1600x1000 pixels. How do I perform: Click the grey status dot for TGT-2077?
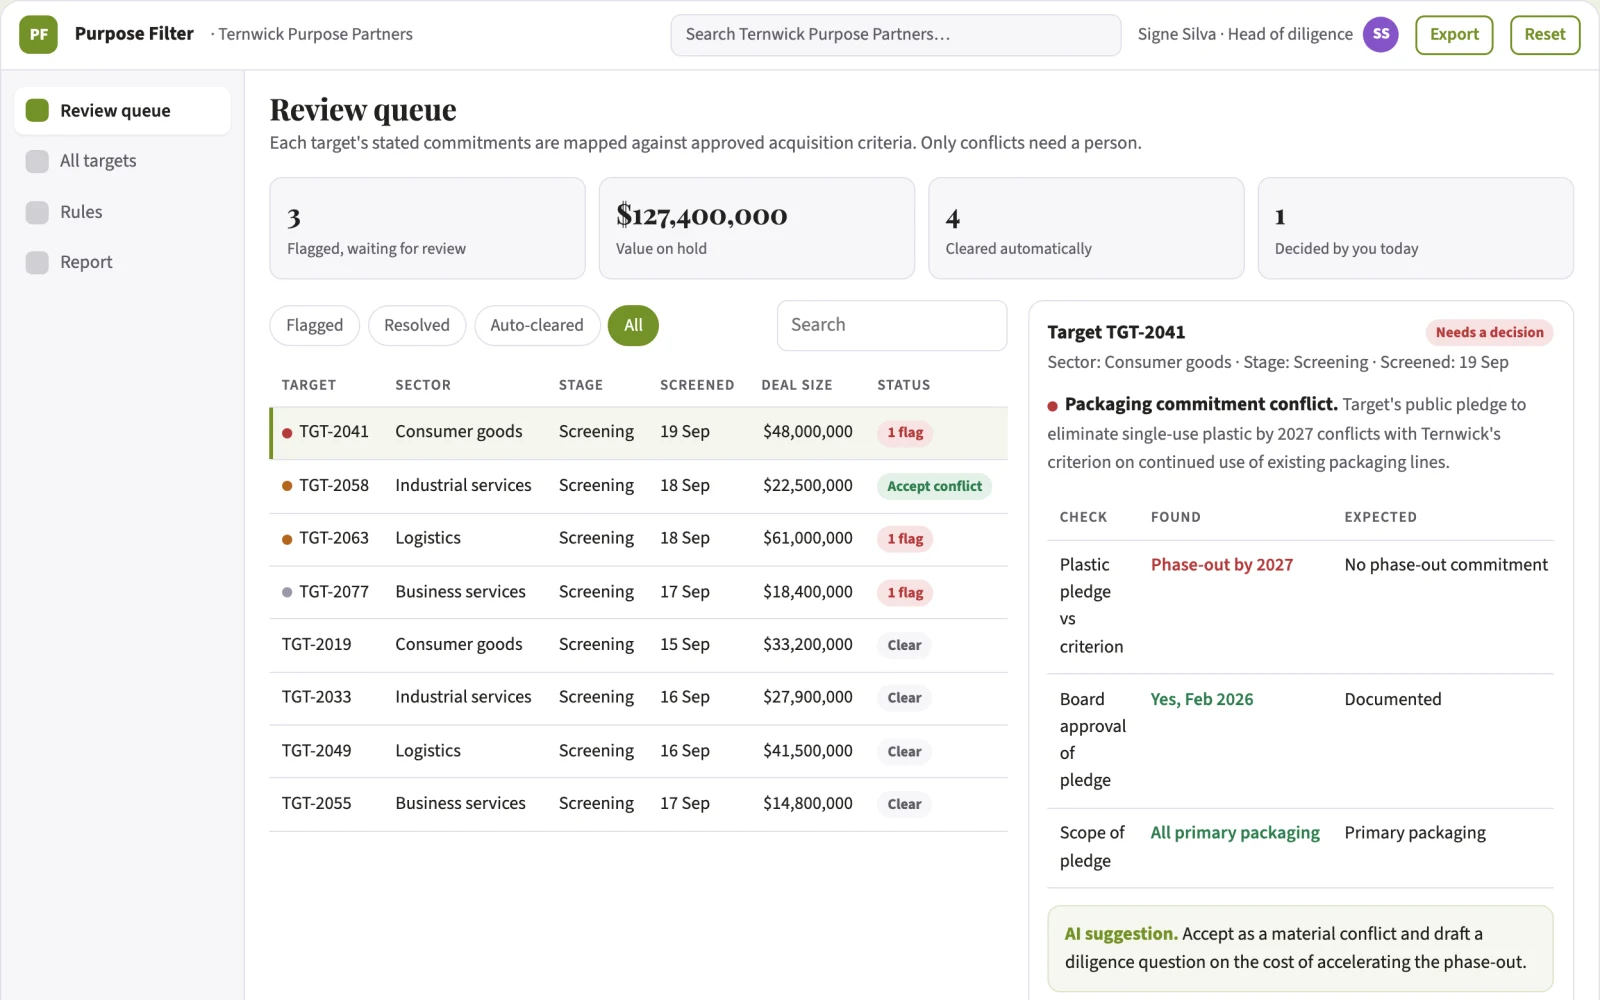coord(287,592)
